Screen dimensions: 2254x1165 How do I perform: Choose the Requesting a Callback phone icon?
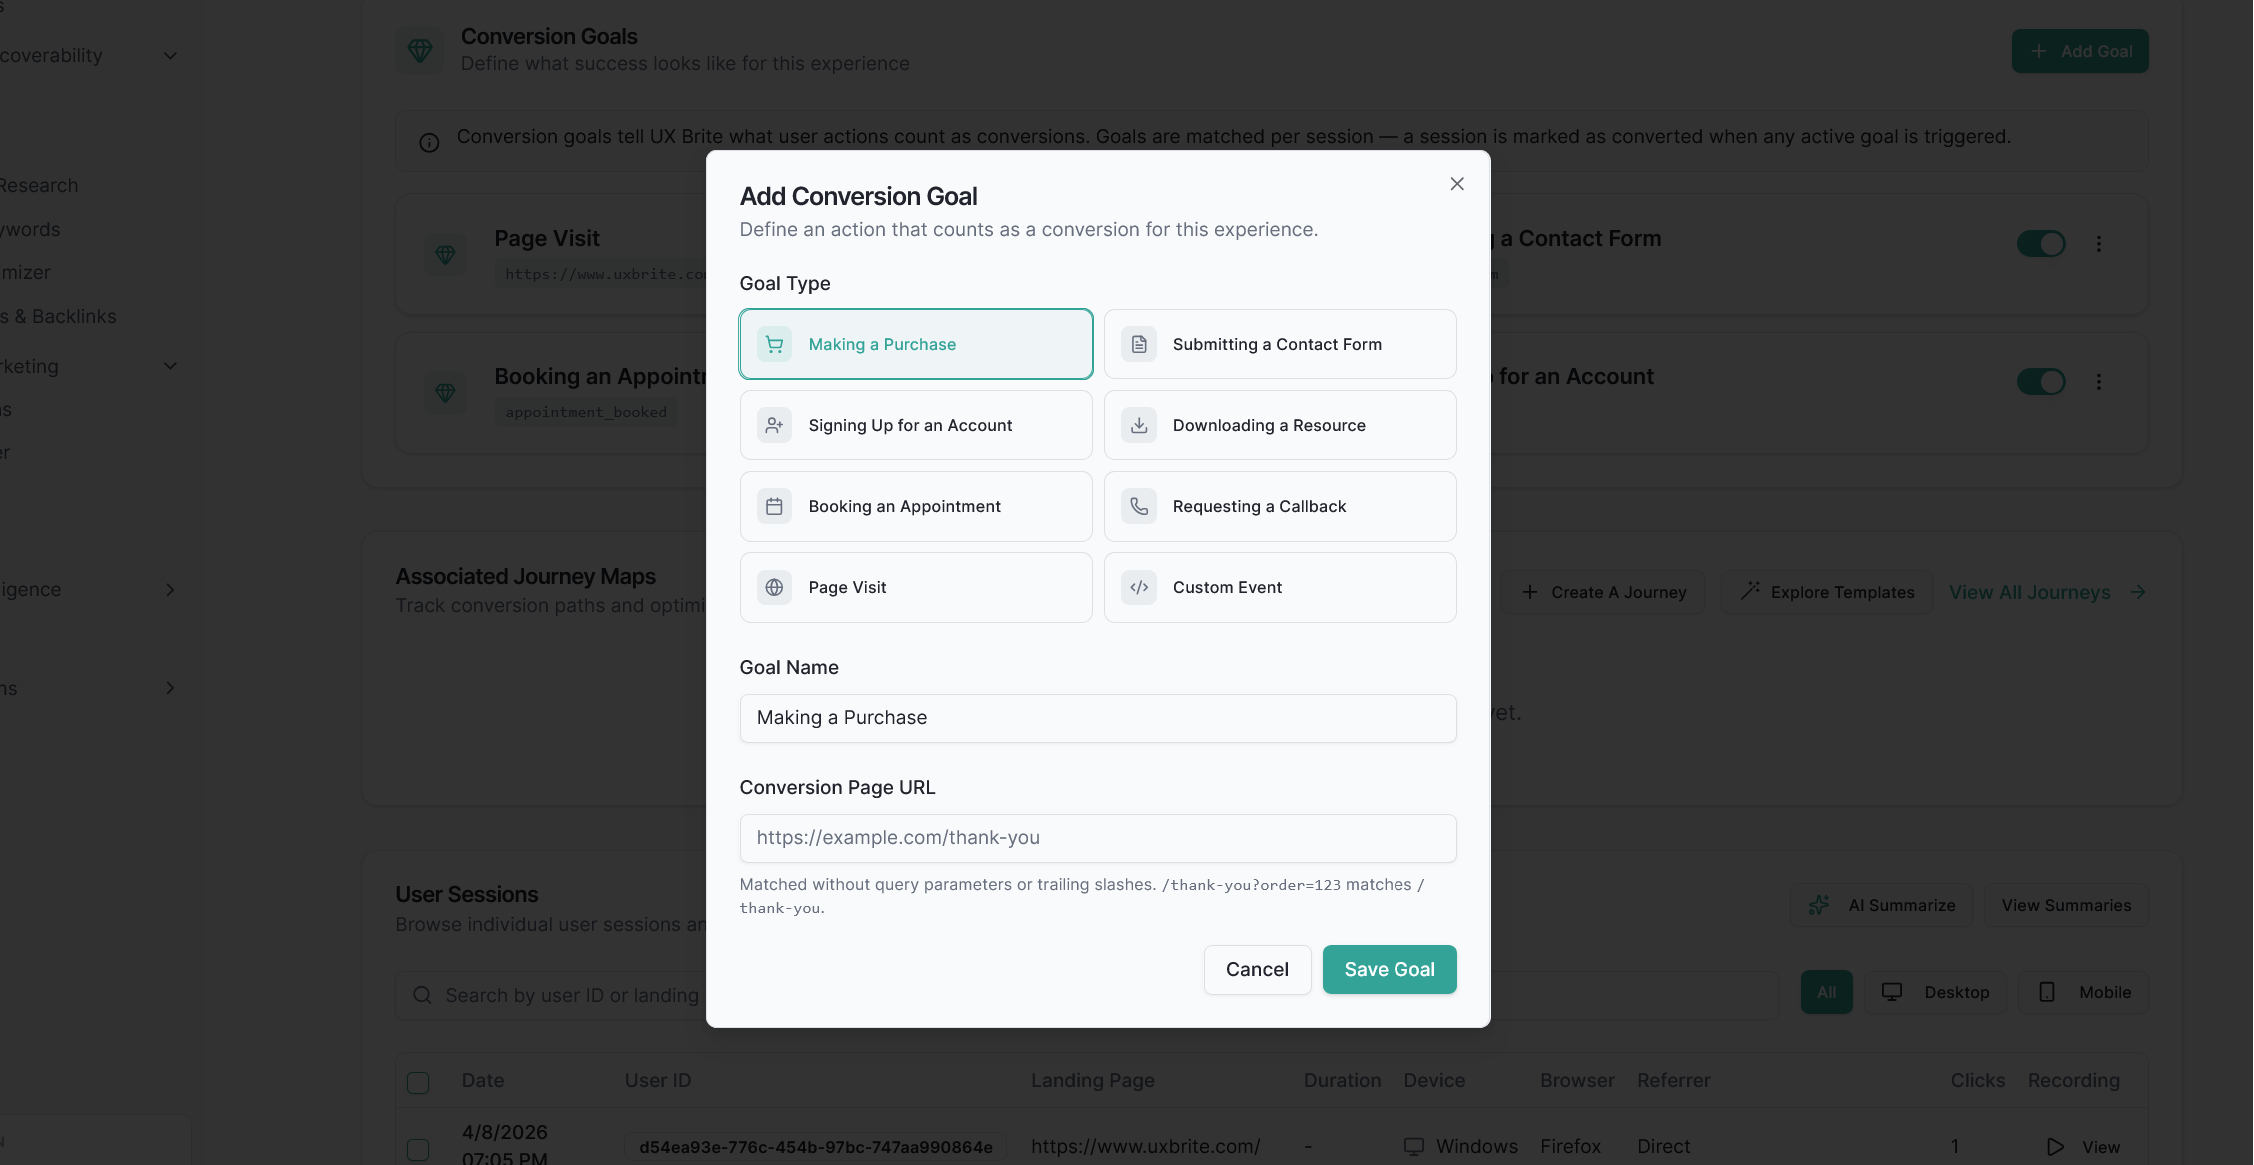pos(1139,506)
